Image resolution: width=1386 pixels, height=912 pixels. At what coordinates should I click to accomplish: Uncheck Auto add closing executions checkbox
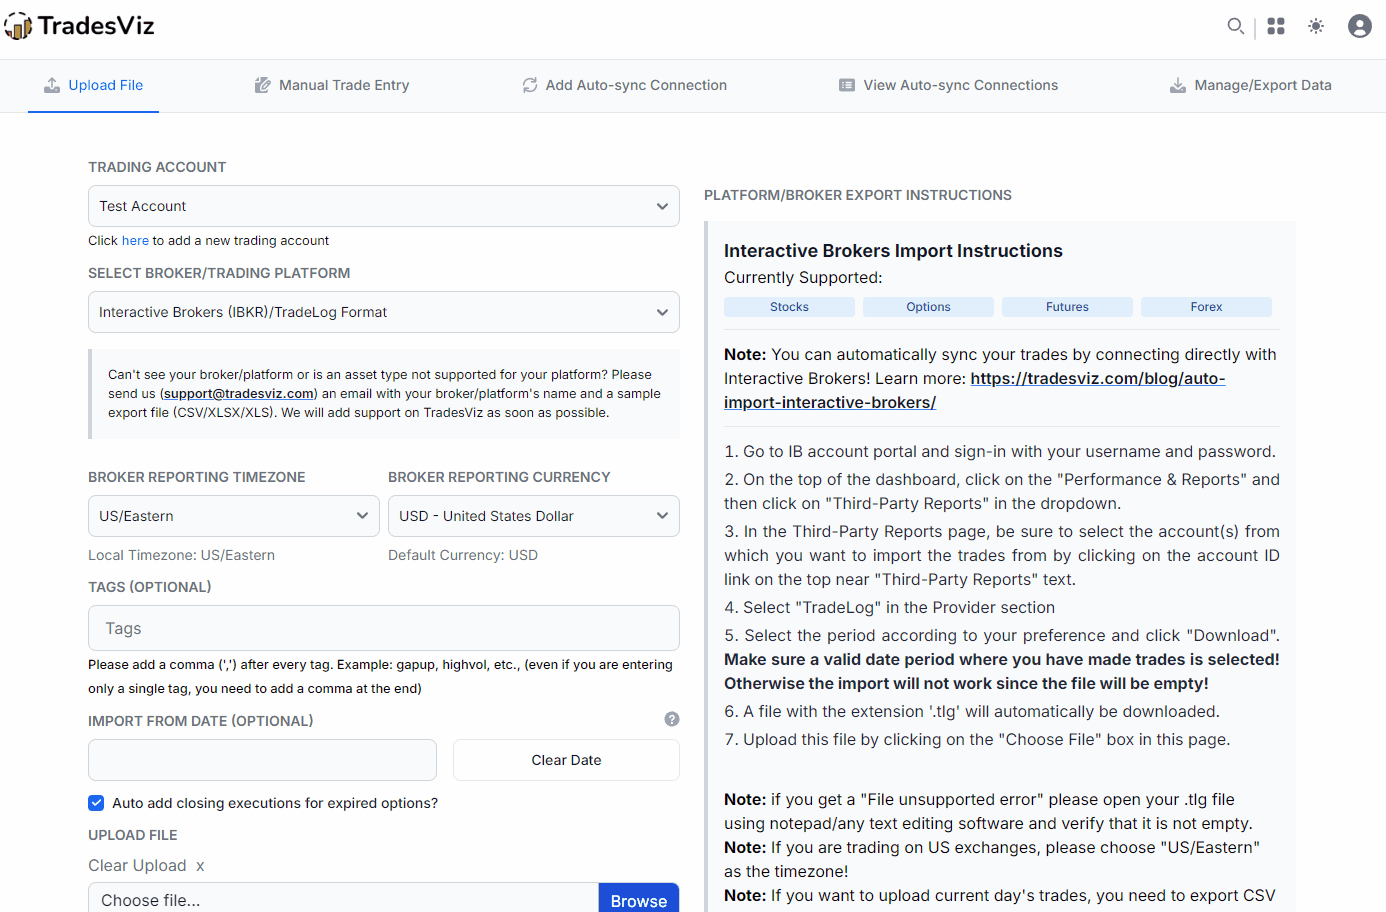pyautogui.click(x=96, y=803)
